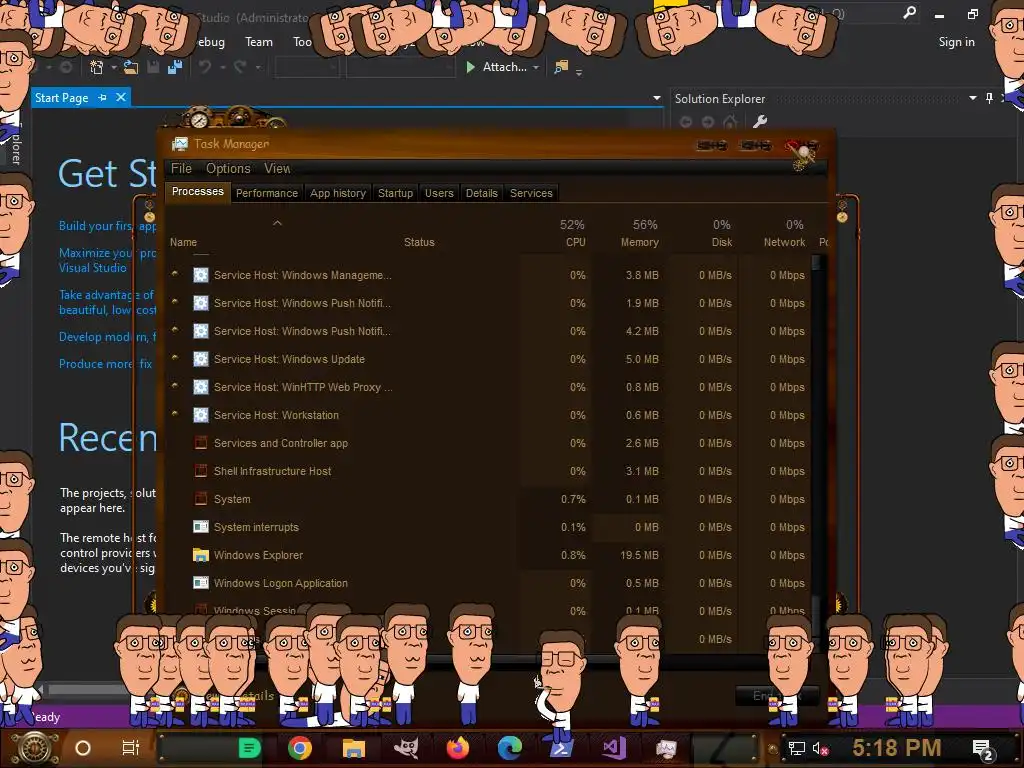Open the document tabs overflow dropdown

[x=657, y=98]
